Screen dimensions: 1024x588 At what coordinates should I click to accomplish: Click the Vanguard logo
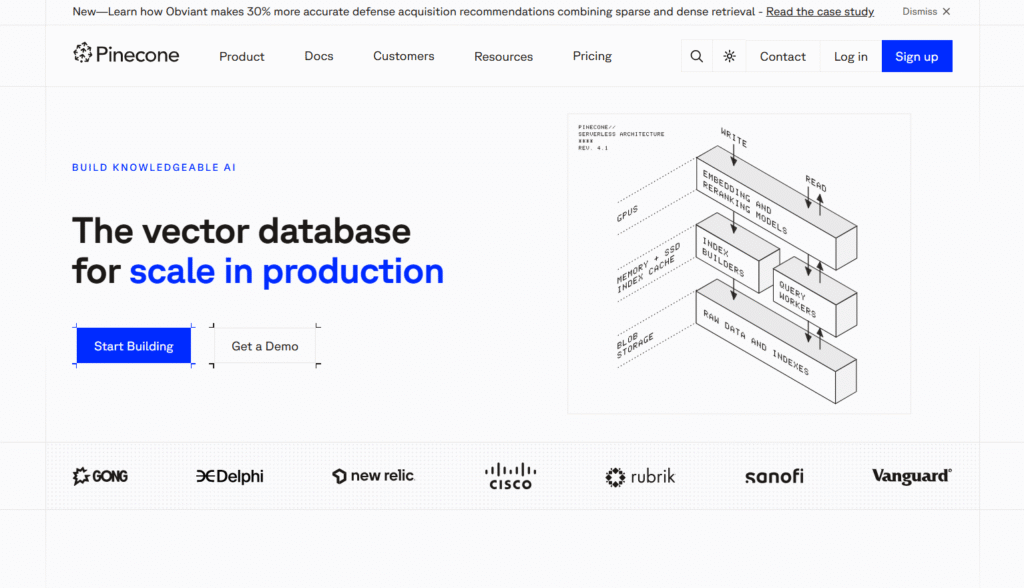click(x=912, y=476)
